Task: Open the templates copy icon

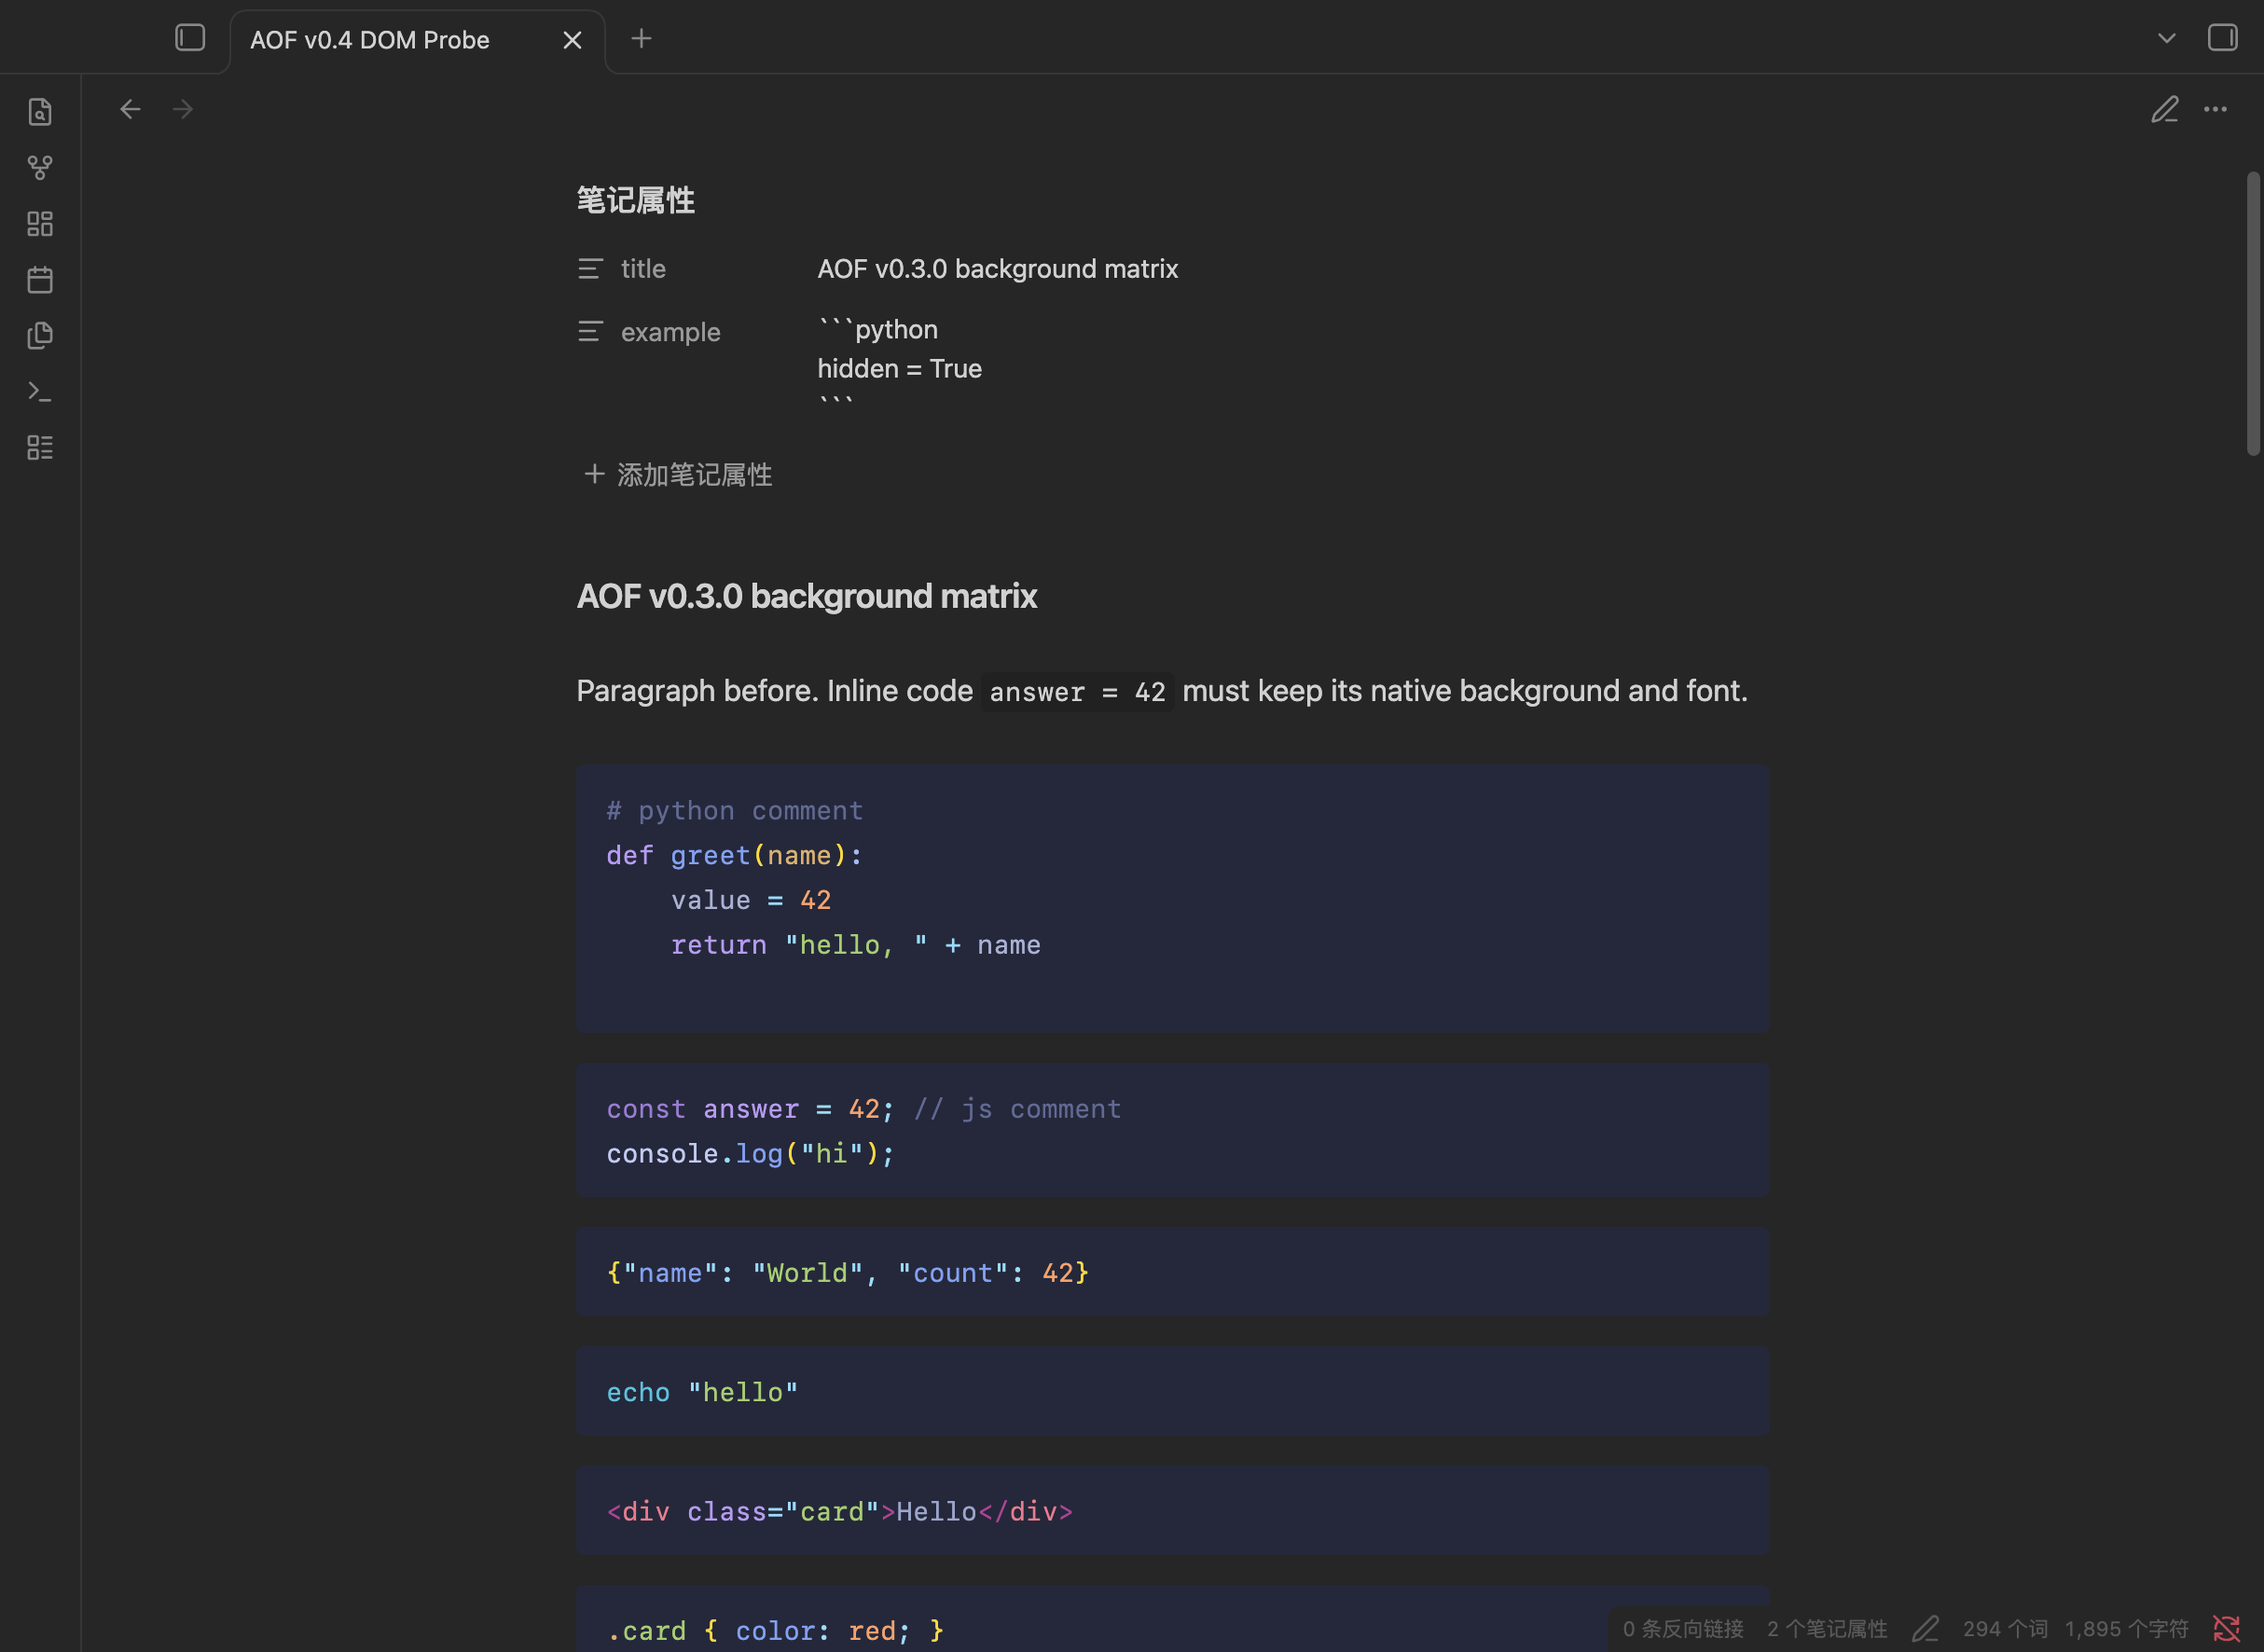Action: 40,335
